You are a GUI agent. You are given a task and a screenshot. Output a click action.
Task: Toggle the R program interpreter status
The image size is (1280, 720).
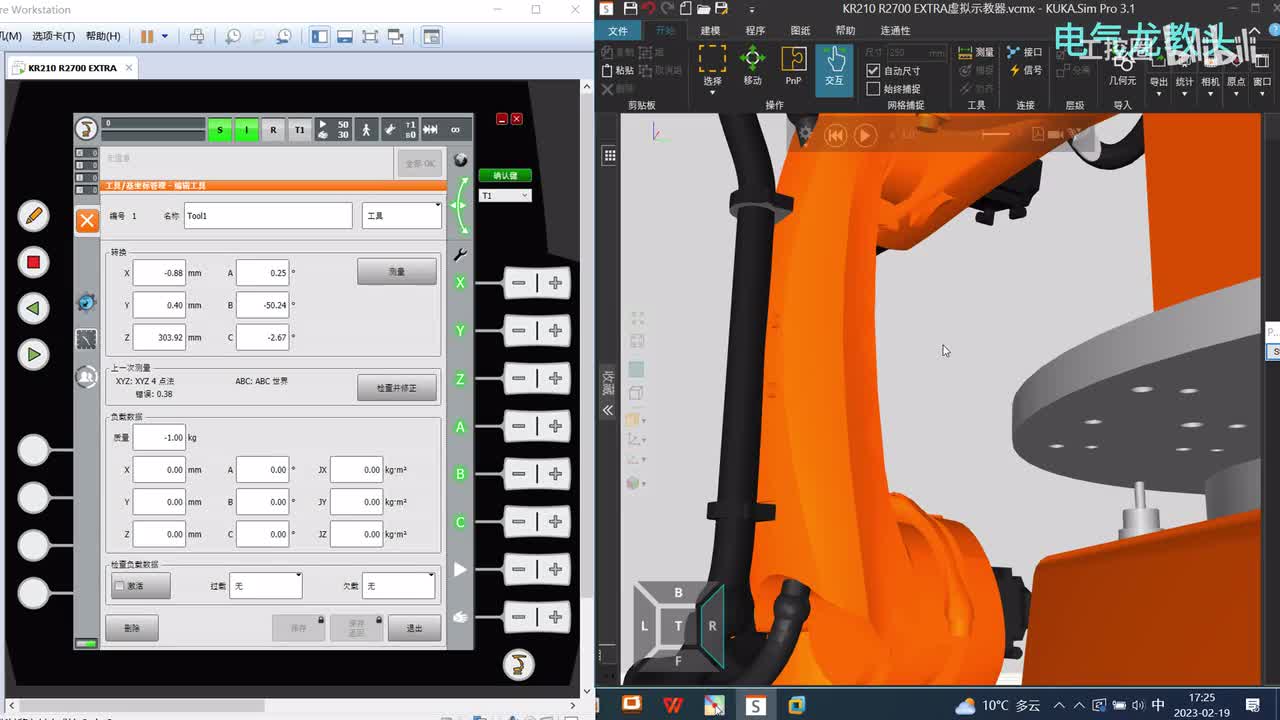coord(273,130)
